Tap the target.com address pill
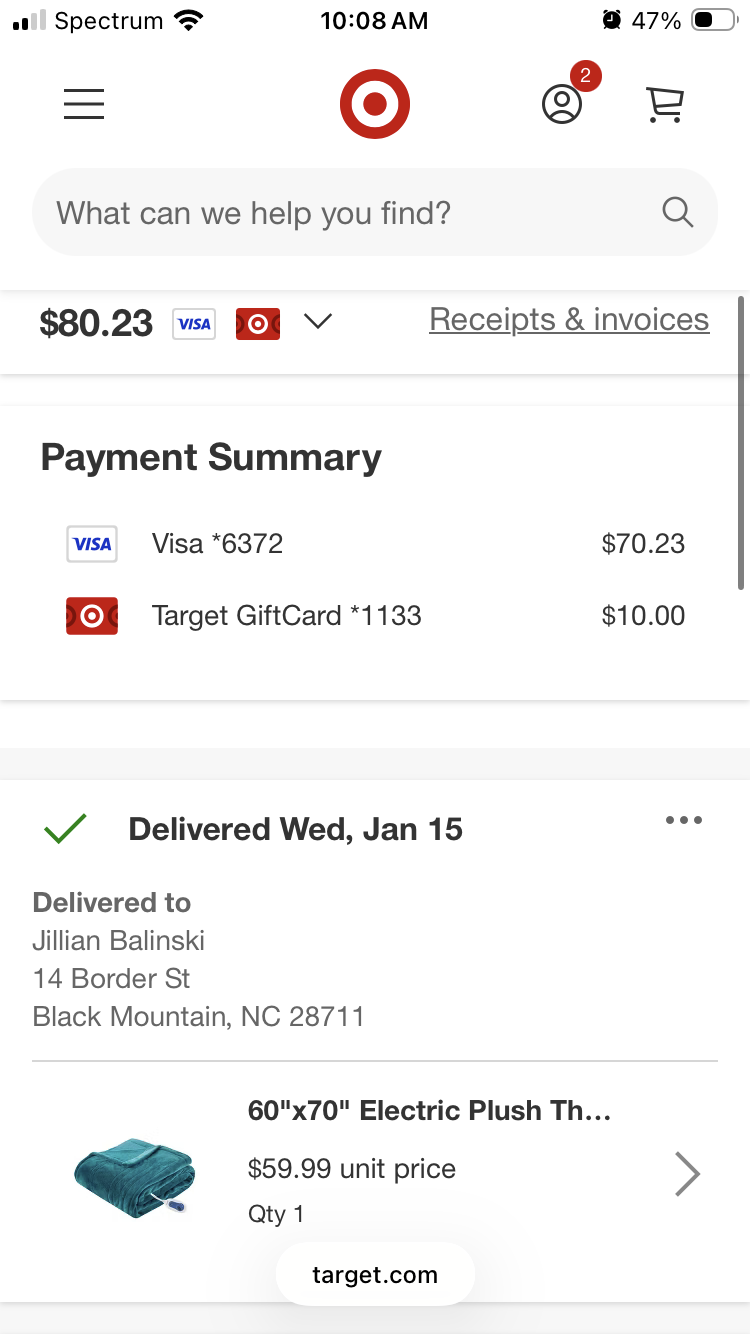This screenshot has height=1334, width=750. point(375,1274)
